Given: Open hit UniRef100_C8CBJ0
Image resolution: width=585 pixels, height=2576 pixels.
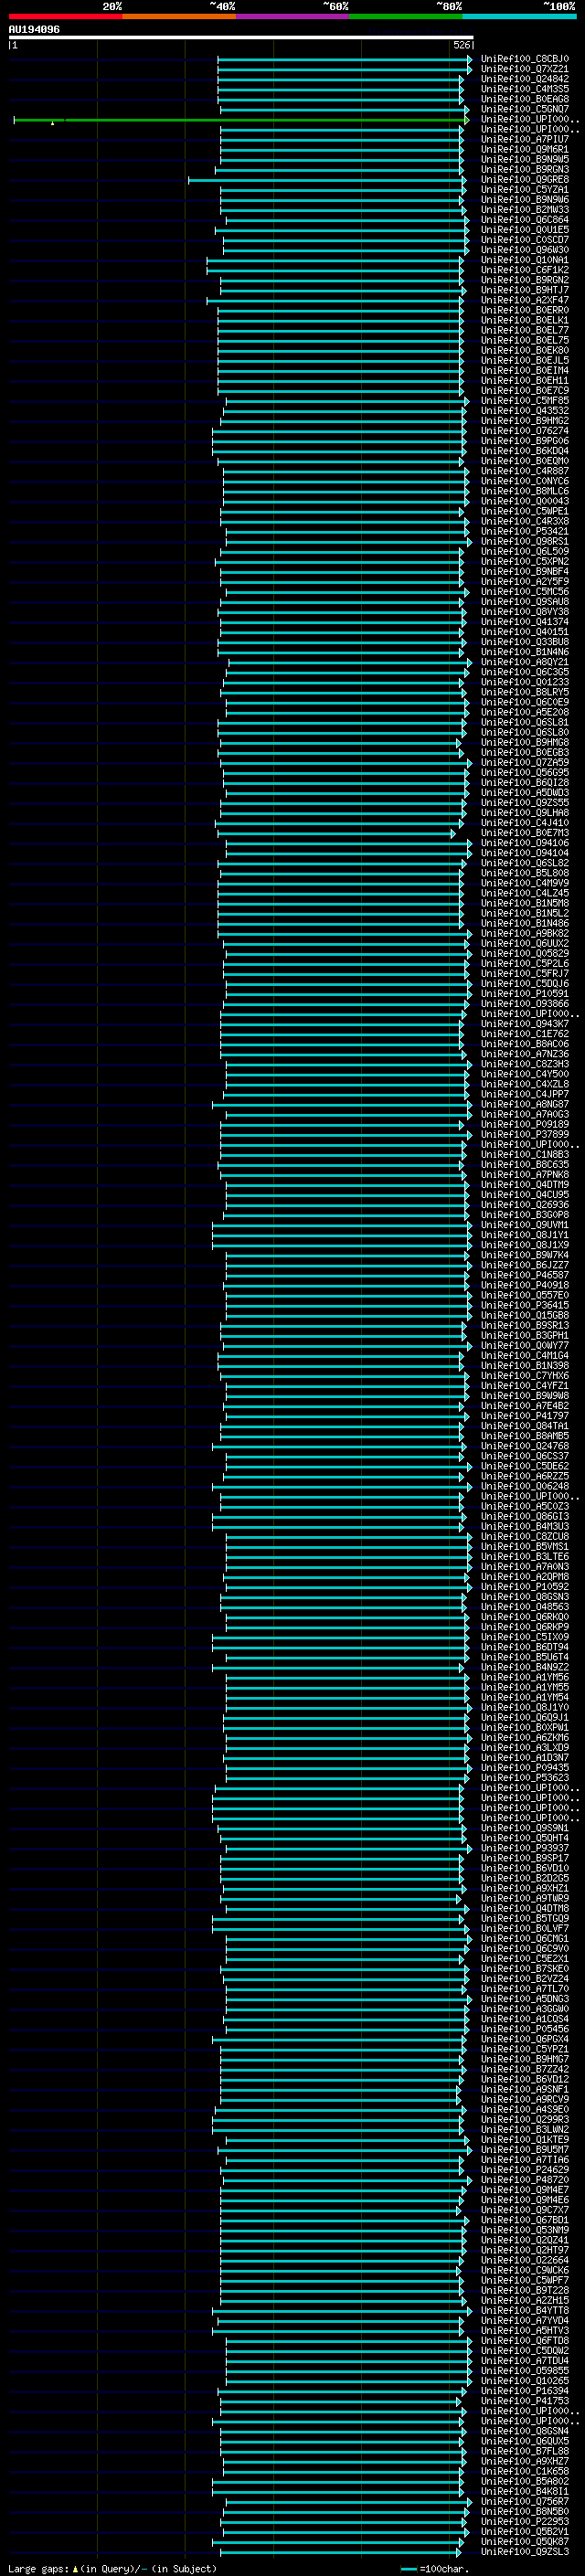Looking at the screenshot, I should [524, 59].
